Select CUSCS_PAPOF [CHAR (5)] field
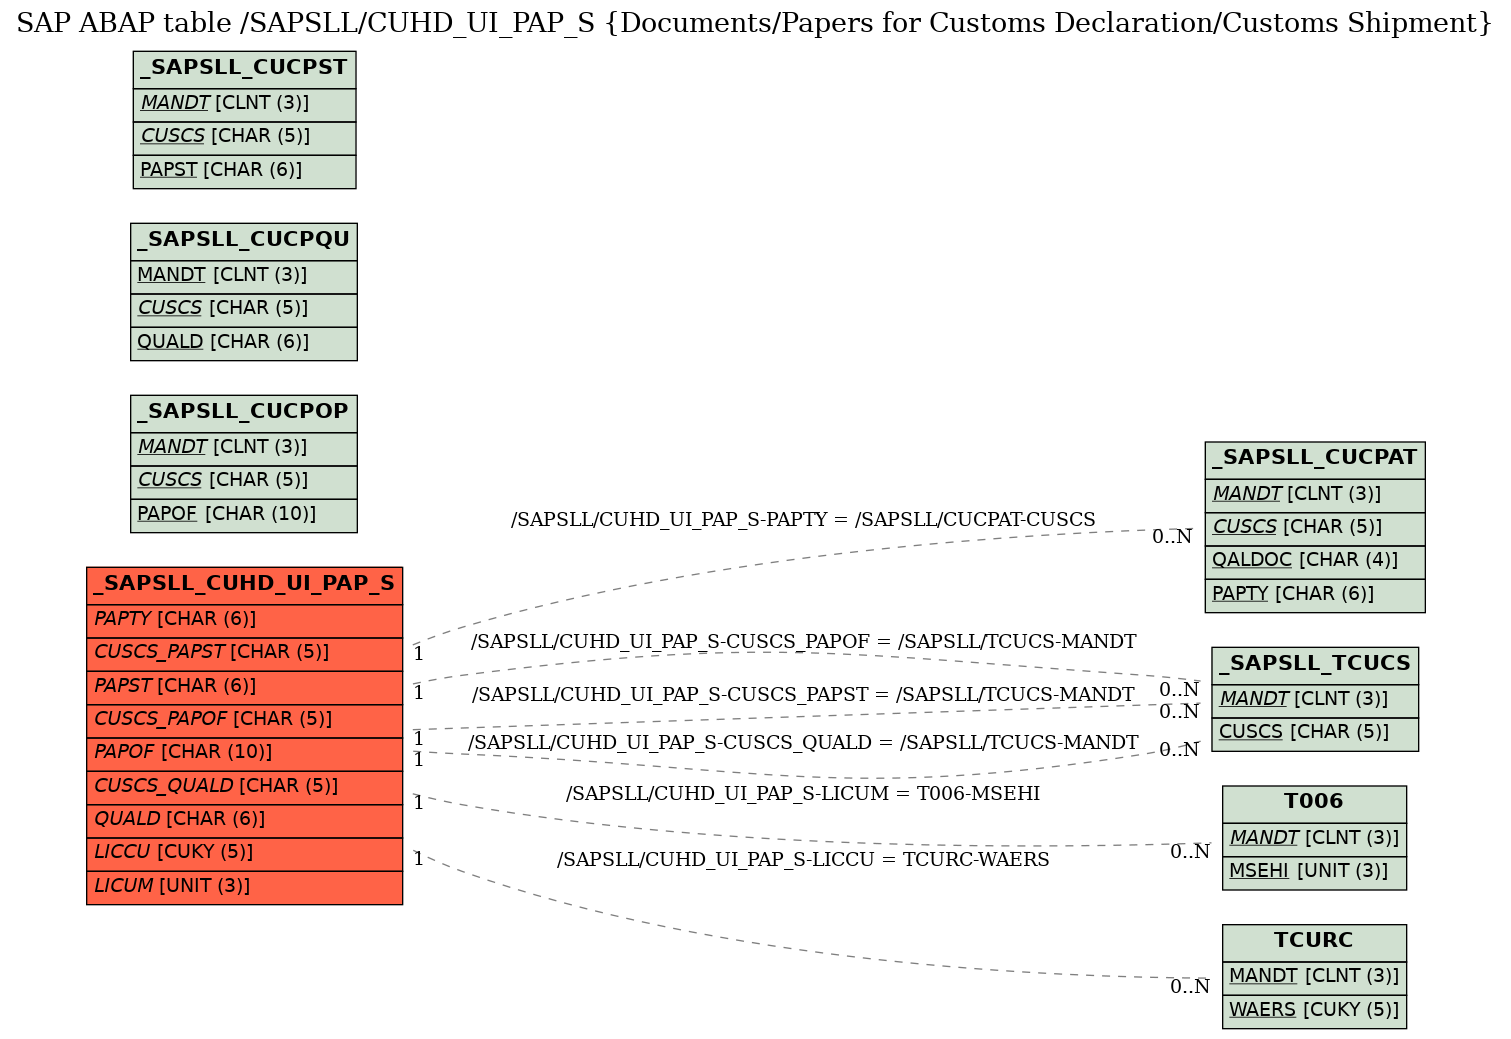 point(245,720)
